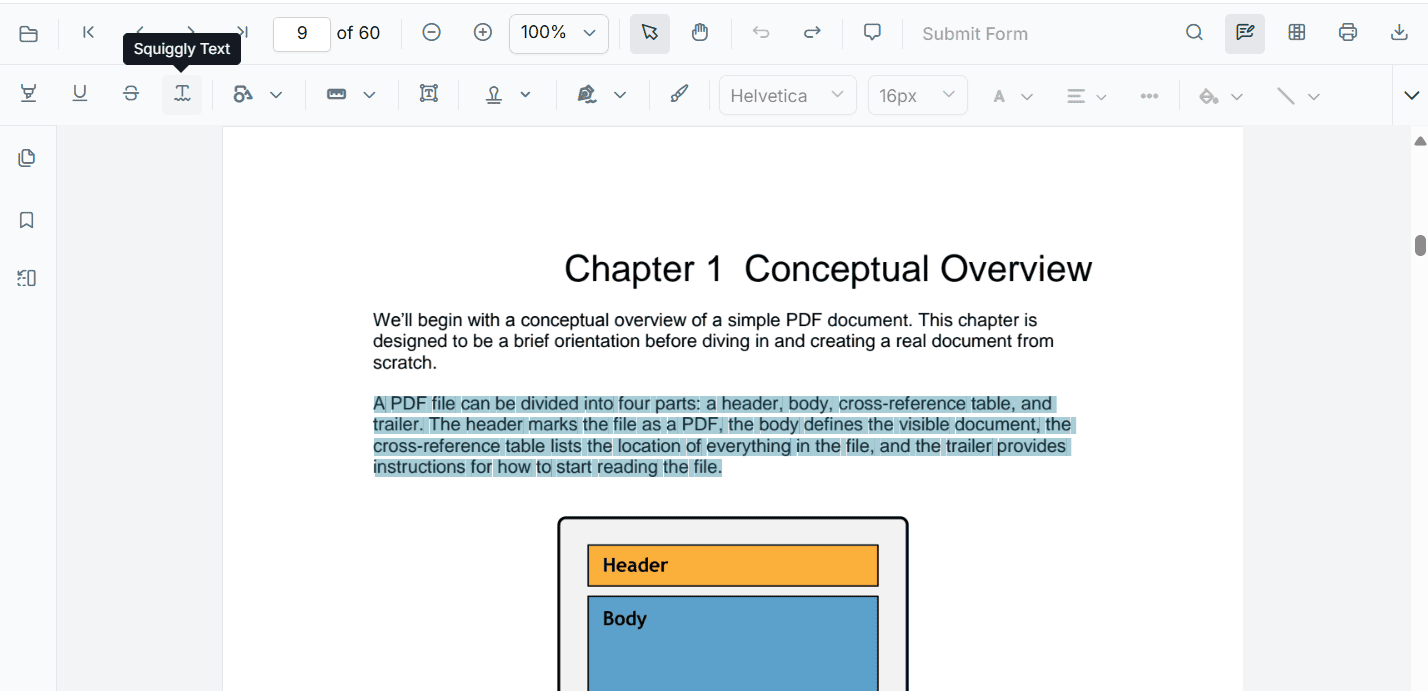Expand the shapes annotation dropdown
Image resolution: width=1428 pixels, height=691 pixels.
[x=276, y=95]
